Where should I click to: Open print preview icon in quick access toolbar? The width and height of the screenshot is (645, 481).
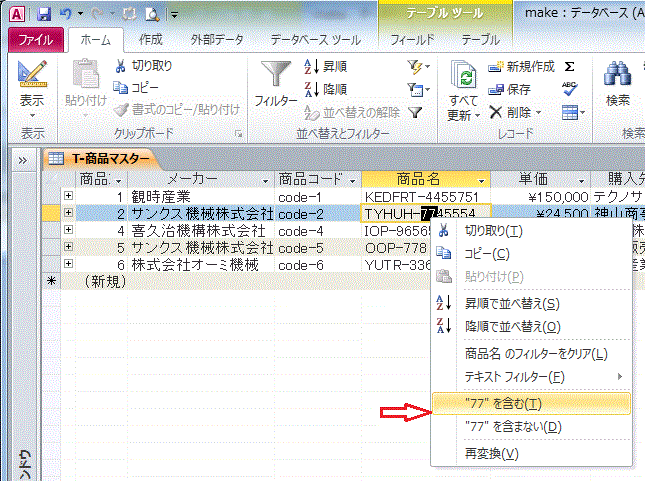(x=152, y=14)
